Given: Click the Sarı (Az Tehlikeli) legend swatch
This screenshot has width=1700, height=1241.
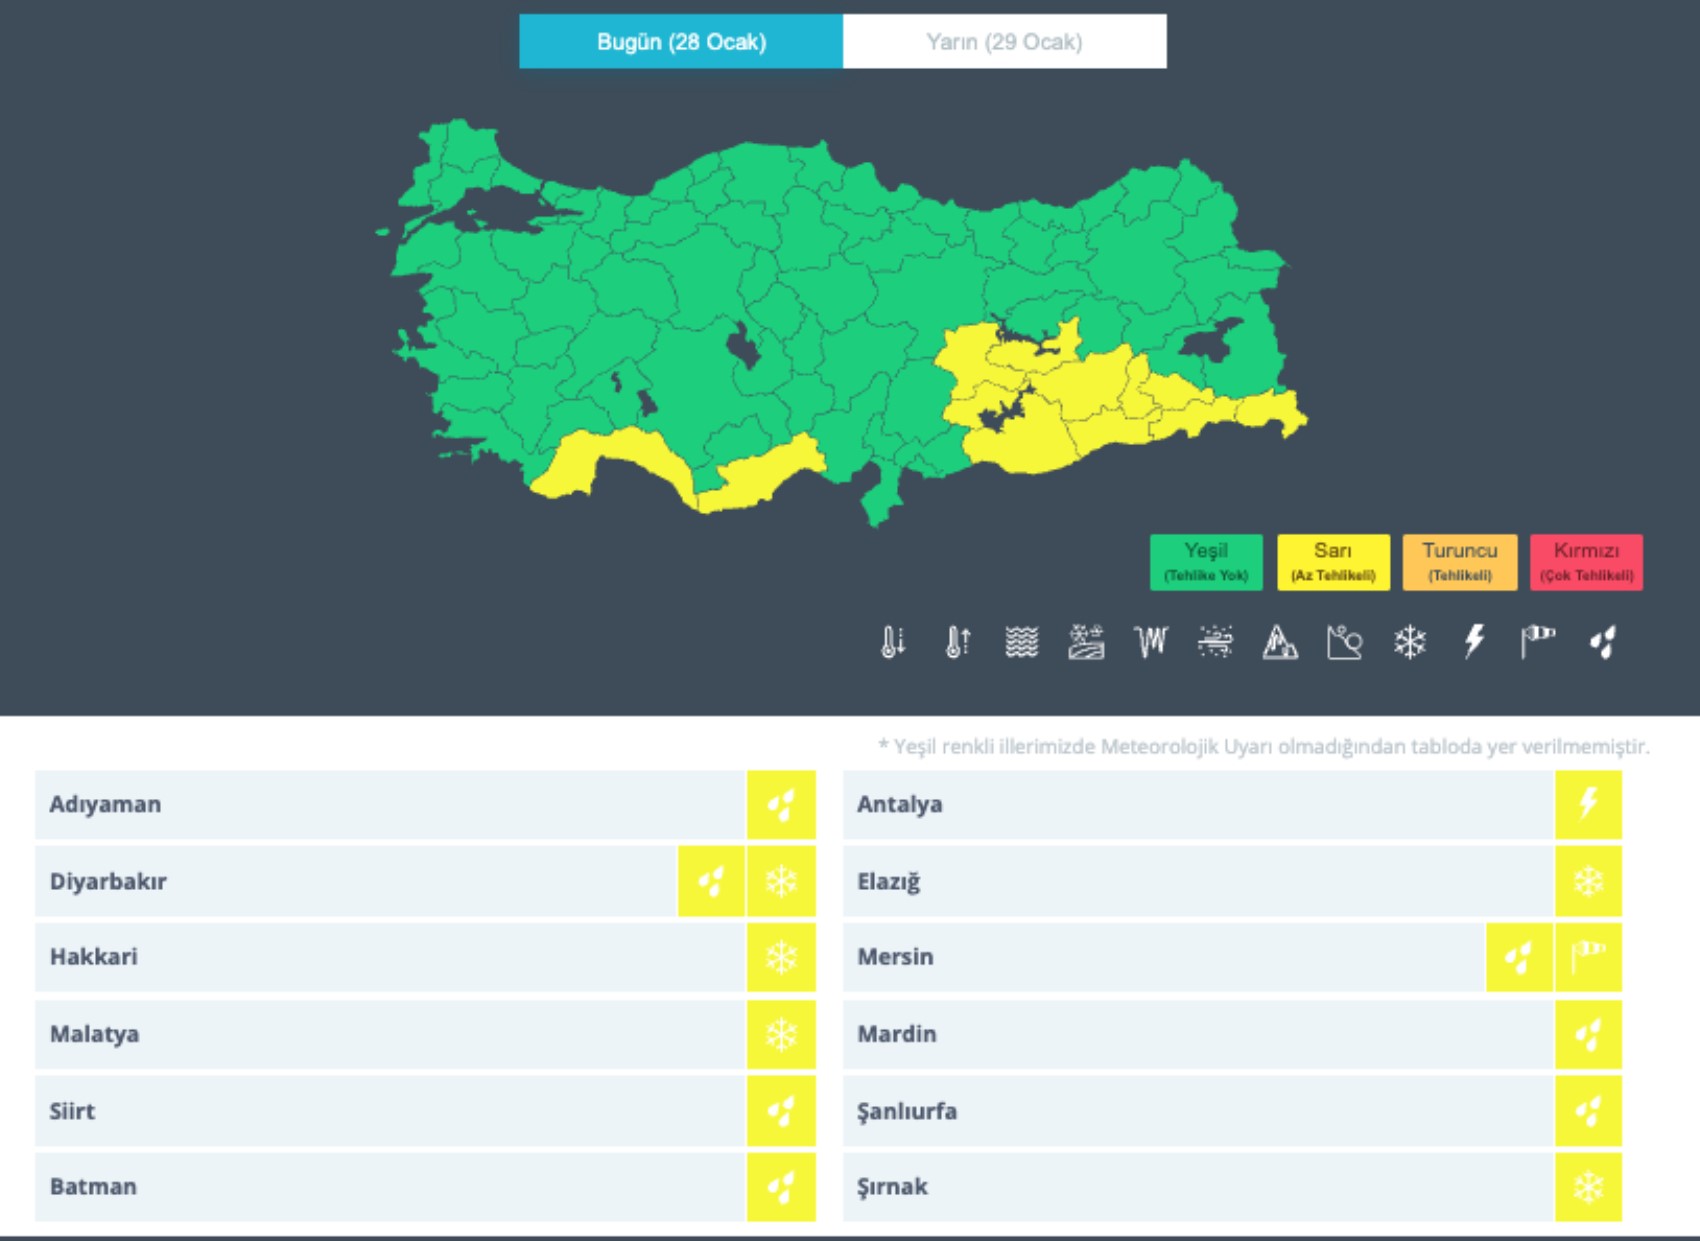Looking at the screenshot, I should 1333,562.
